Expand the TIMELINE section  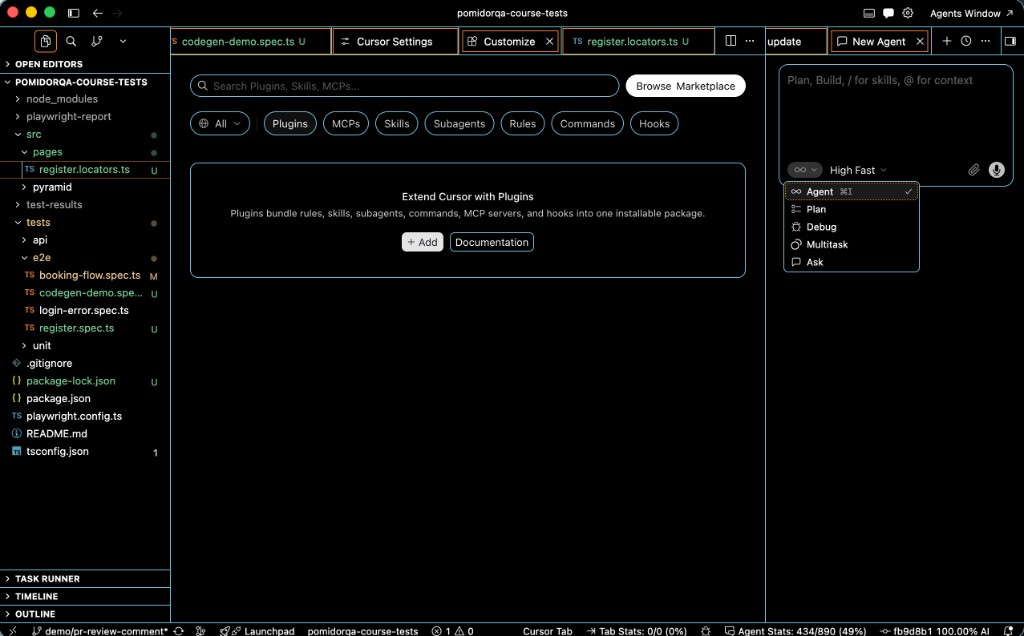(x=85, y=596)
